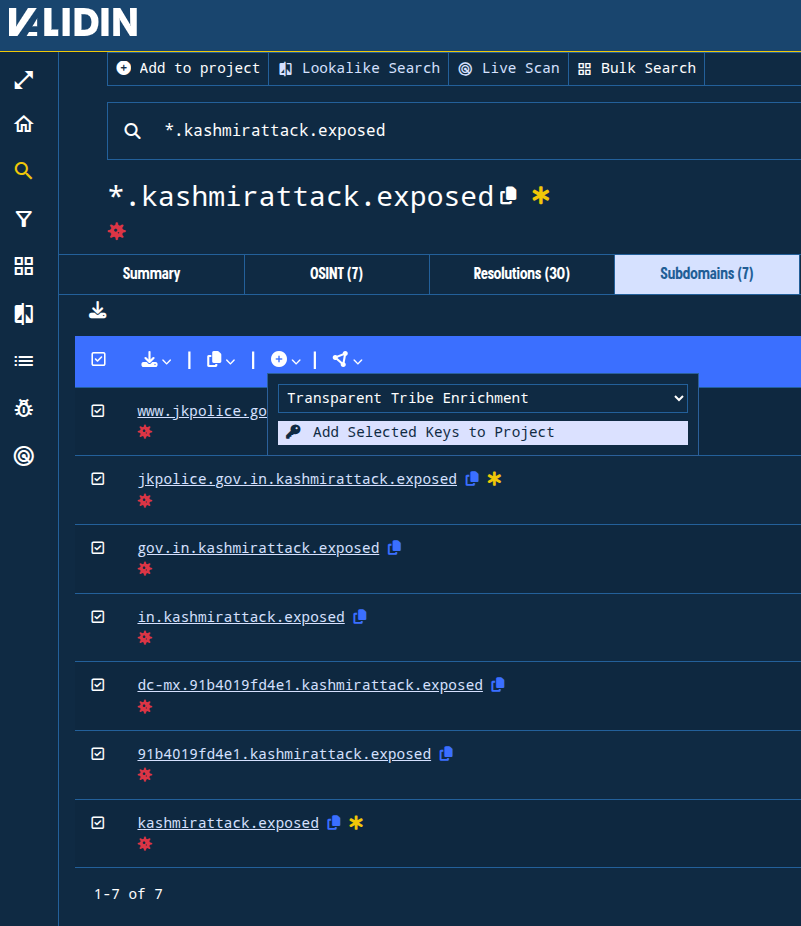Open the list sidebar icon

(24, 361)
